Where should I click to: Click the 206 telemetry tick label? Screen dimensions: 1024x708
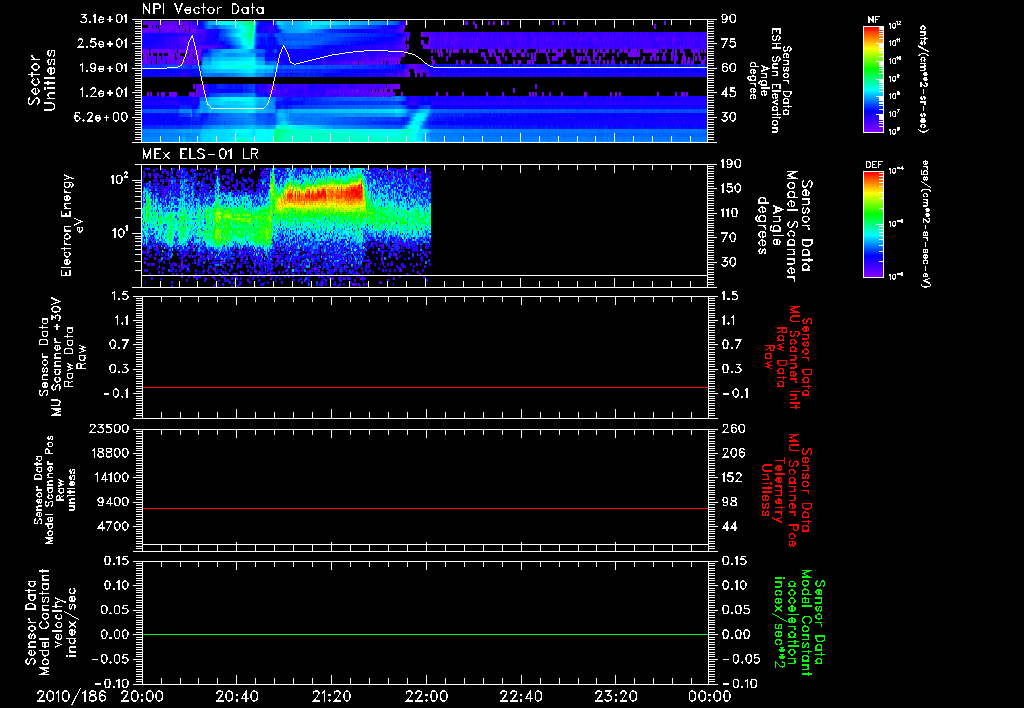tap(732, 453)
